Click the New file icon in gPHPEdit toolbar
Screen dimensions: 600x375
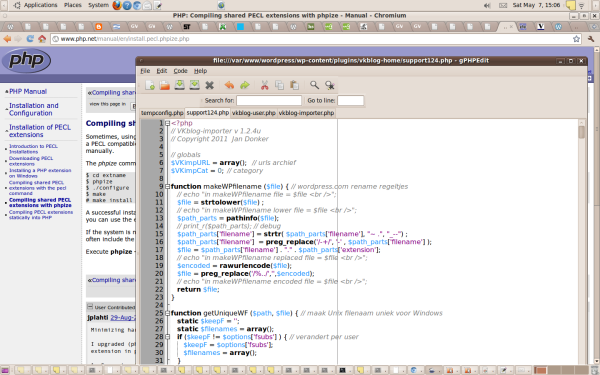coord(150,85)
